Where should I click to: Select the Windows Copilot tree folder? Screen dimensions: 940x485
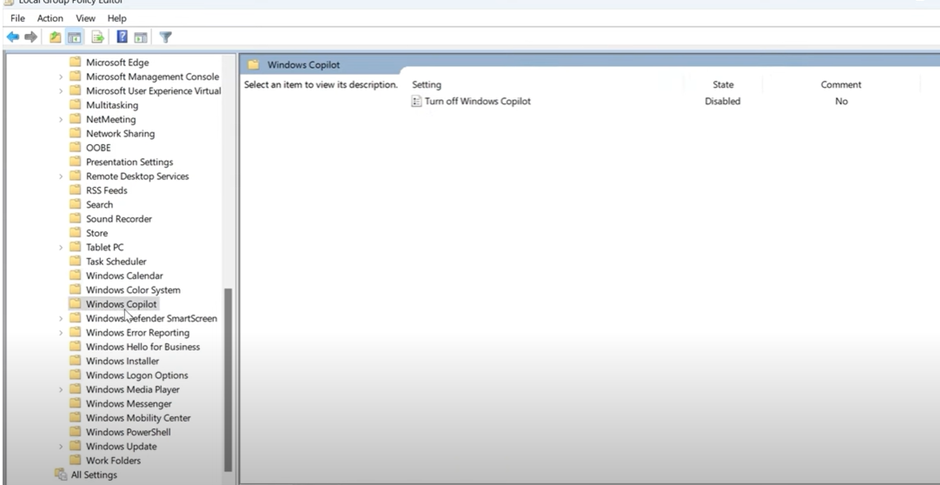pos(121,304)
